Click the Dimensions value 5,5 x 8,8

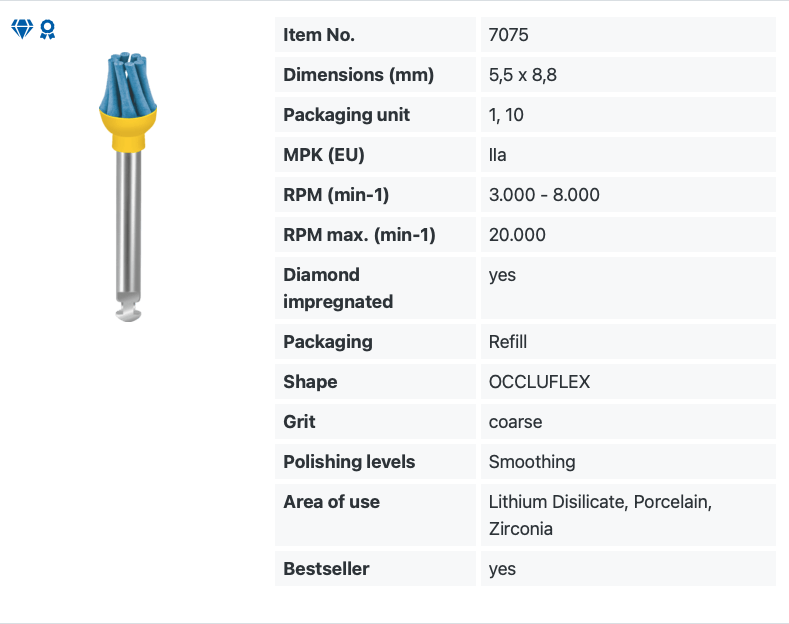523,75
